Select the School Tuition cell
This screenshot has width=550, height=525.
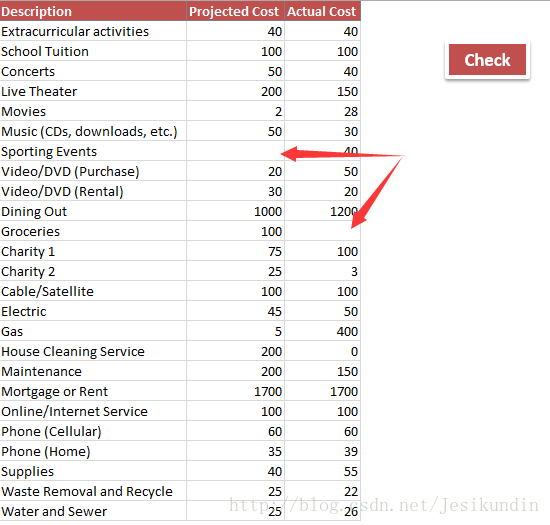(x=93, y=51)
